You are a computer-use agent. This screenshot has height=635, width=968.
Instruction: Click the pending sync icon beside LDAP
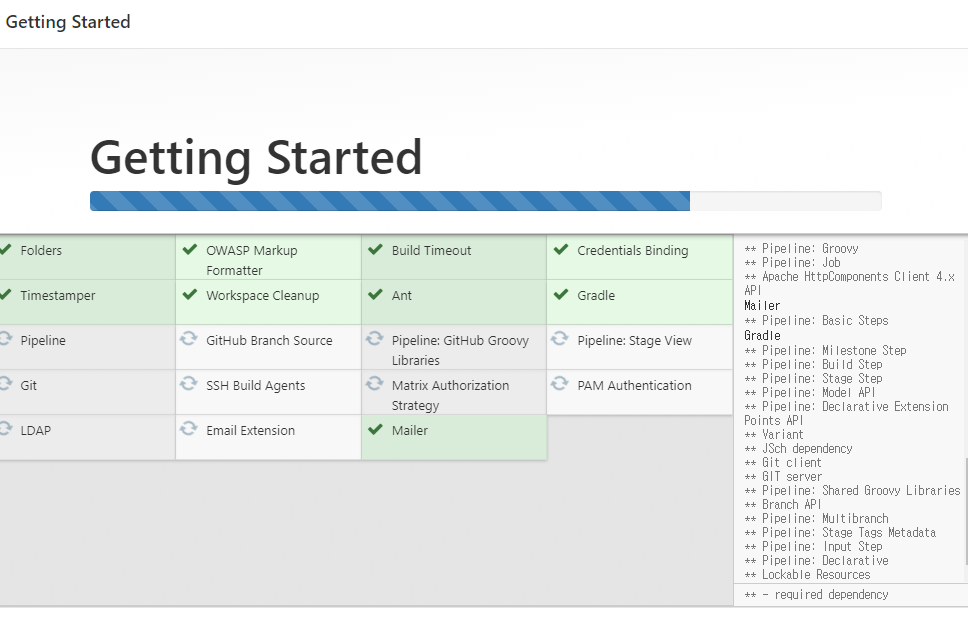point(6,429)
